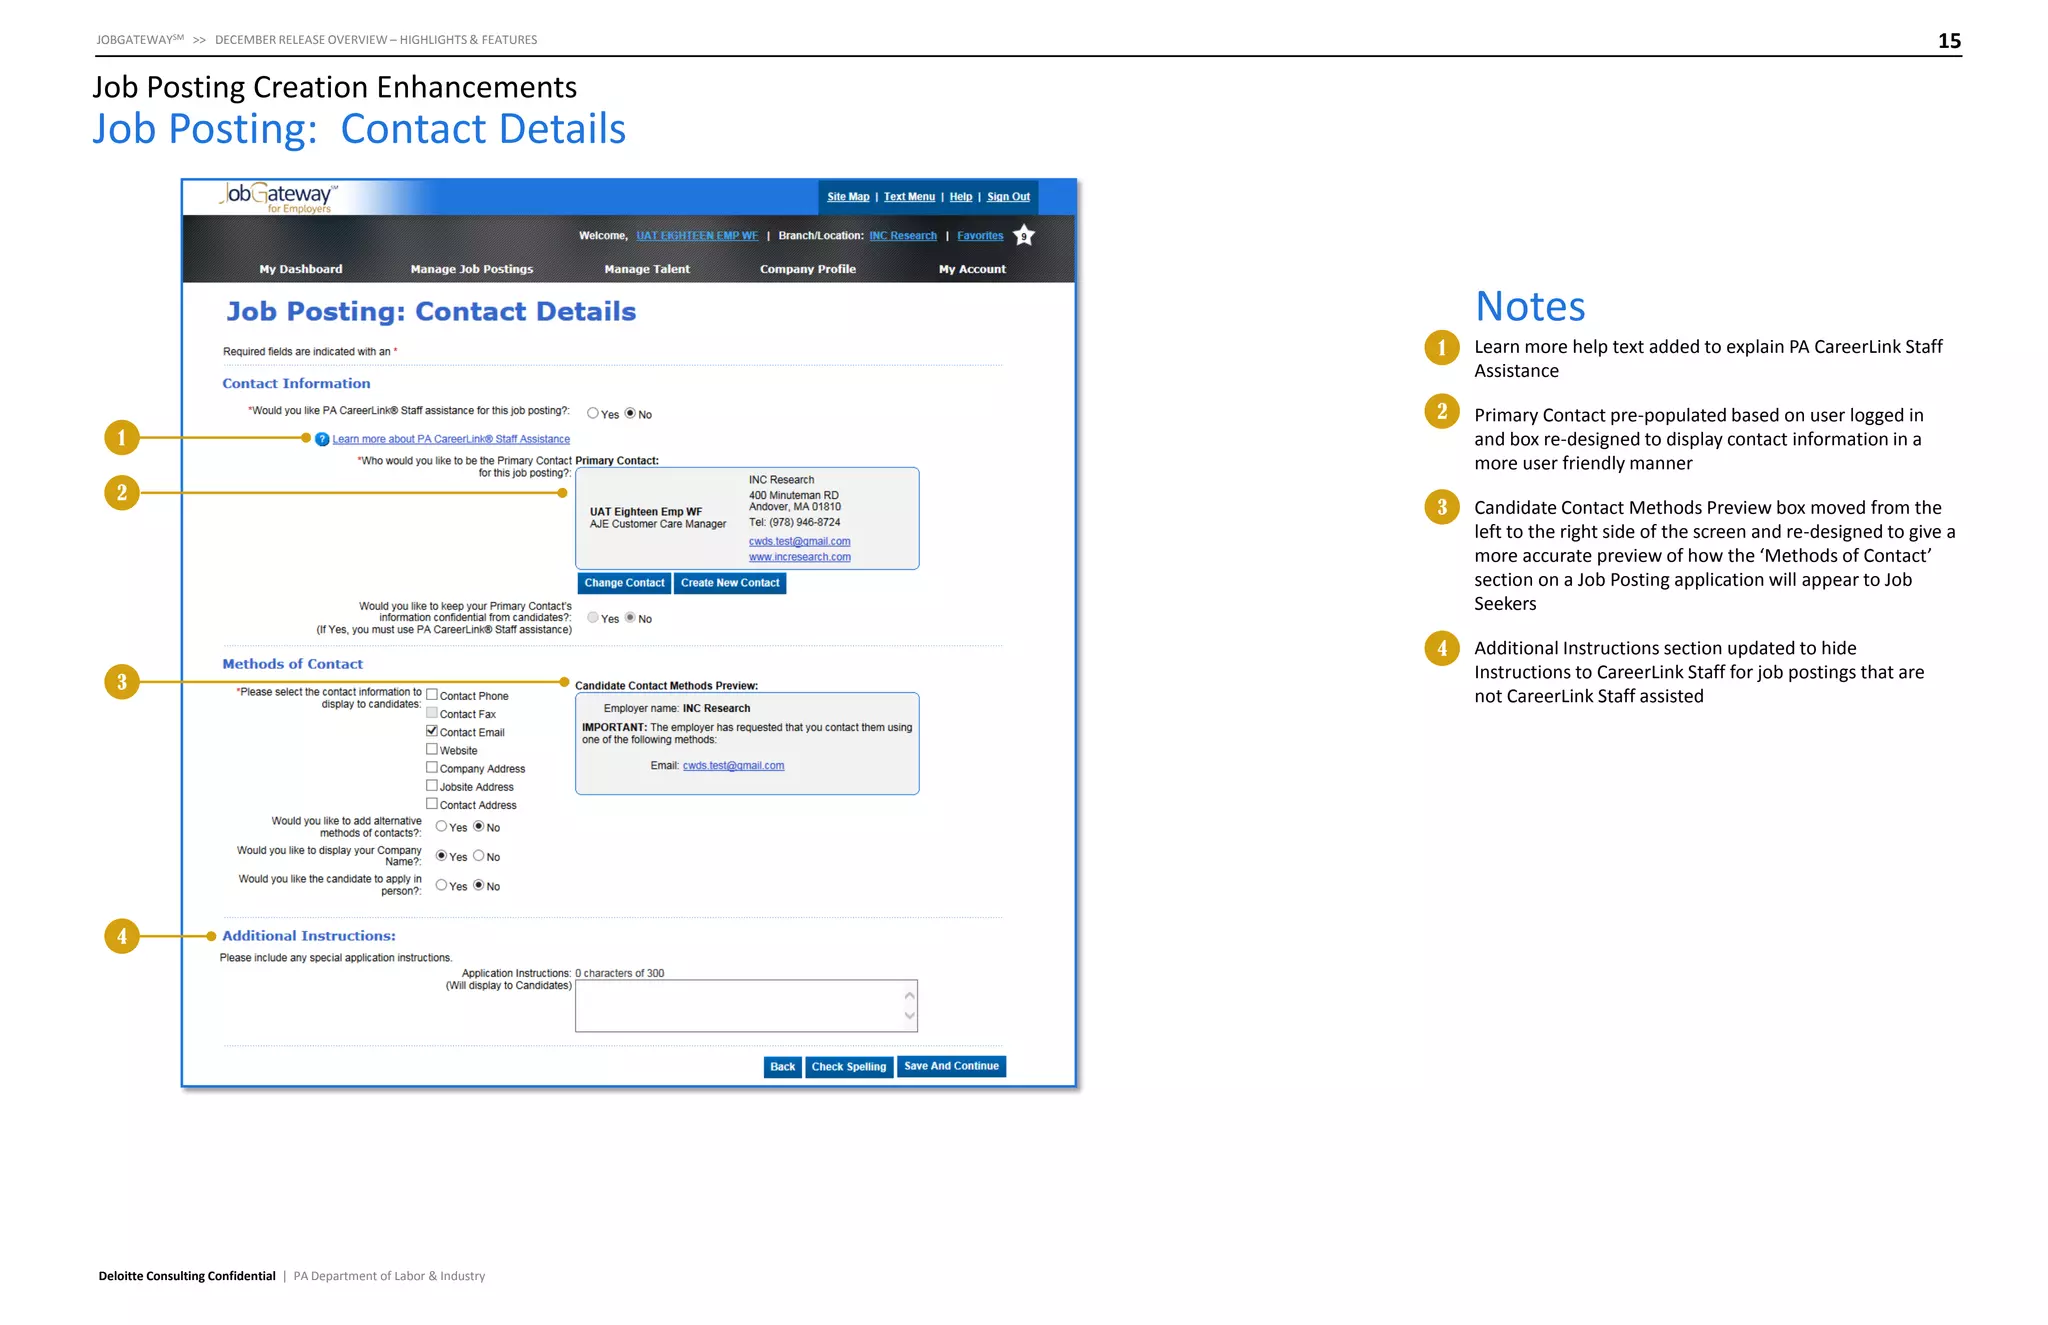The height and width of the screenshot is (1325, 2048).
Task: Open www.incresearch.com website link
Action: [x=800, y=557]
